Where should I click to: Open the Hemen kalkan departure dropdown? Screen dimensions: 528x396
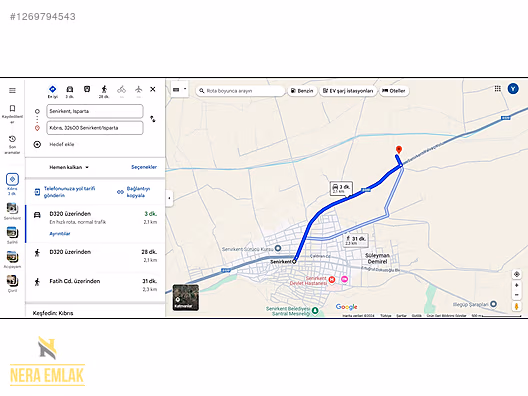69,167
